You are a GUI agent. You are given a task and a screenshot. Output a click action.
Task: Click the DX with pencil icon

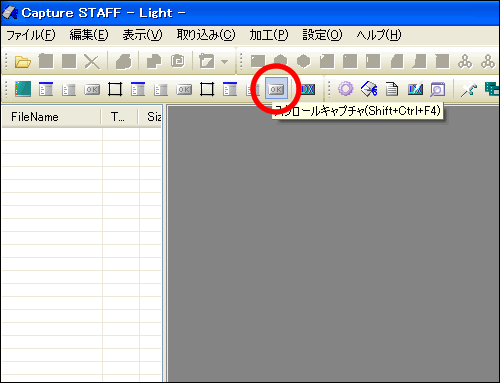(x=415, y=89)
